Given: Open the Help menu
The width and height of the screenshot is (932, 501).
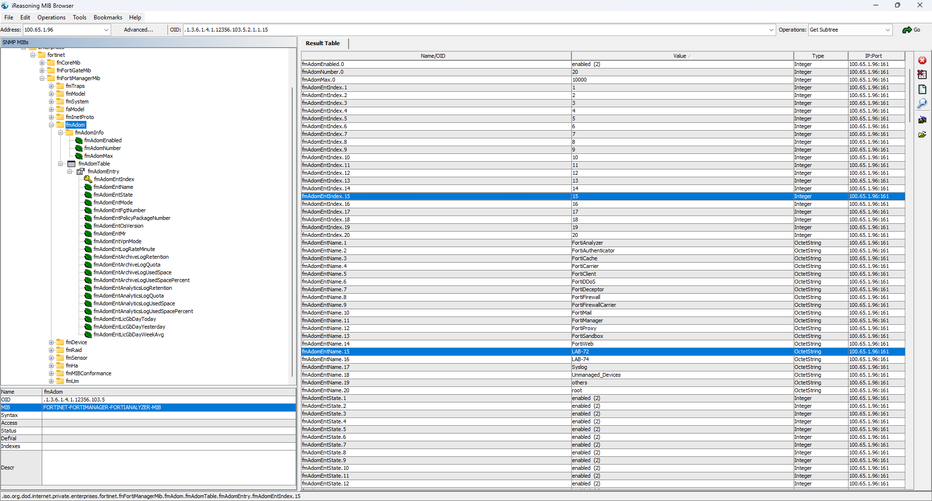Looking at the screenshot, I should (135, 17).
